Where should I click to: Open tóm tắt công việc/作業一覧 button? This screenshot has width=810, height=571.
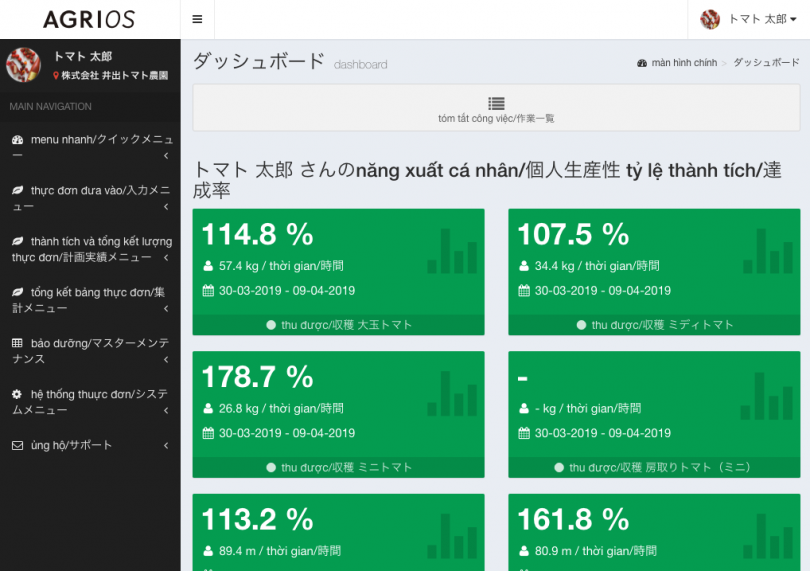click(x=496, y=108)
